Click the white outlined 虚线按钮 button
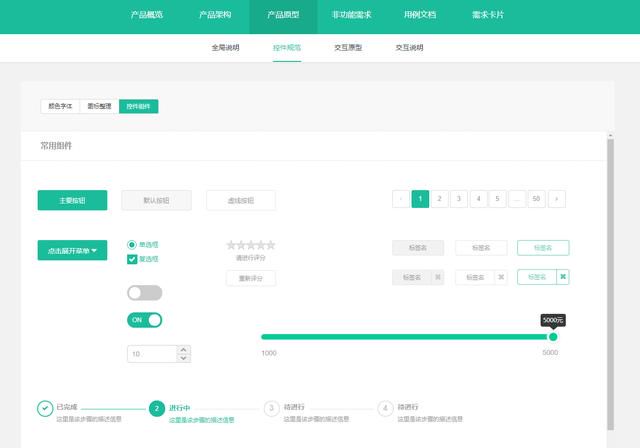The width and height of the screenshot is (640, 448). click(x=241, y=200)
